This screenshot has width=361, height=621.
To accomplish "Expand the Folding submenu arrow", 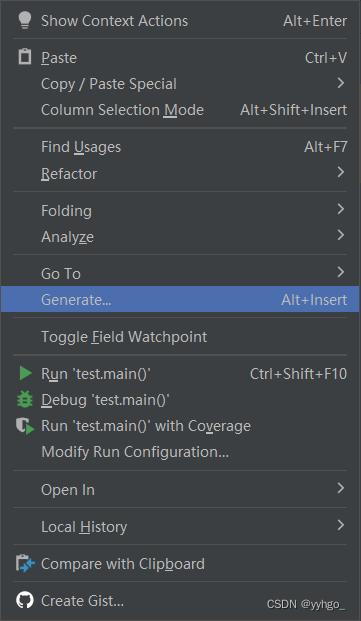I will [341, 209].
